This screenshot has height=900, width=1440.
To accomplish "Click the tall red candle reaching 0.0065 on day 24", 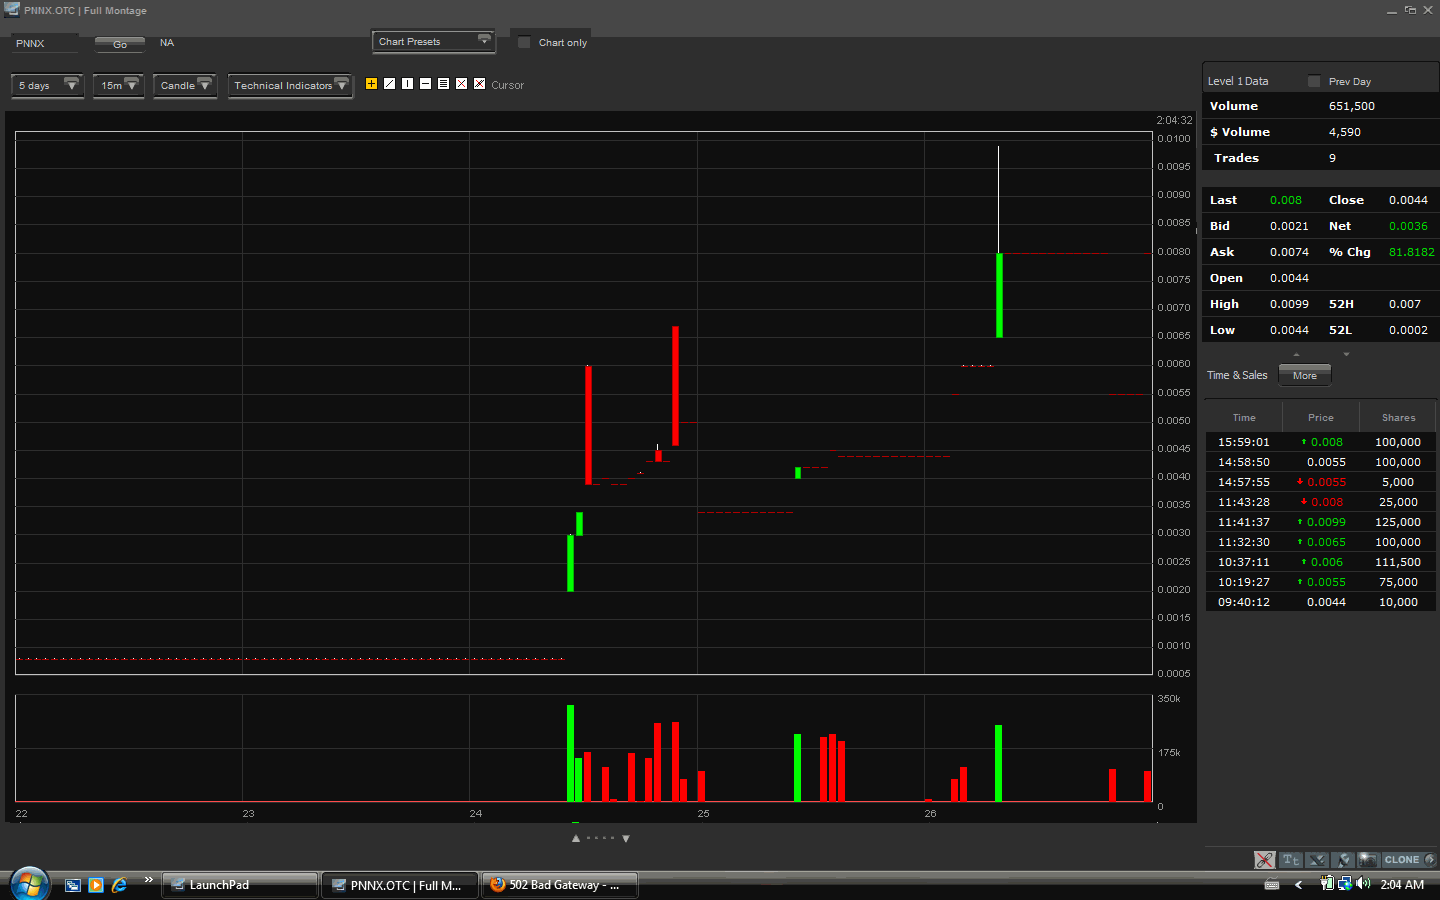I will pyautogui.click(x=676, y=385).
